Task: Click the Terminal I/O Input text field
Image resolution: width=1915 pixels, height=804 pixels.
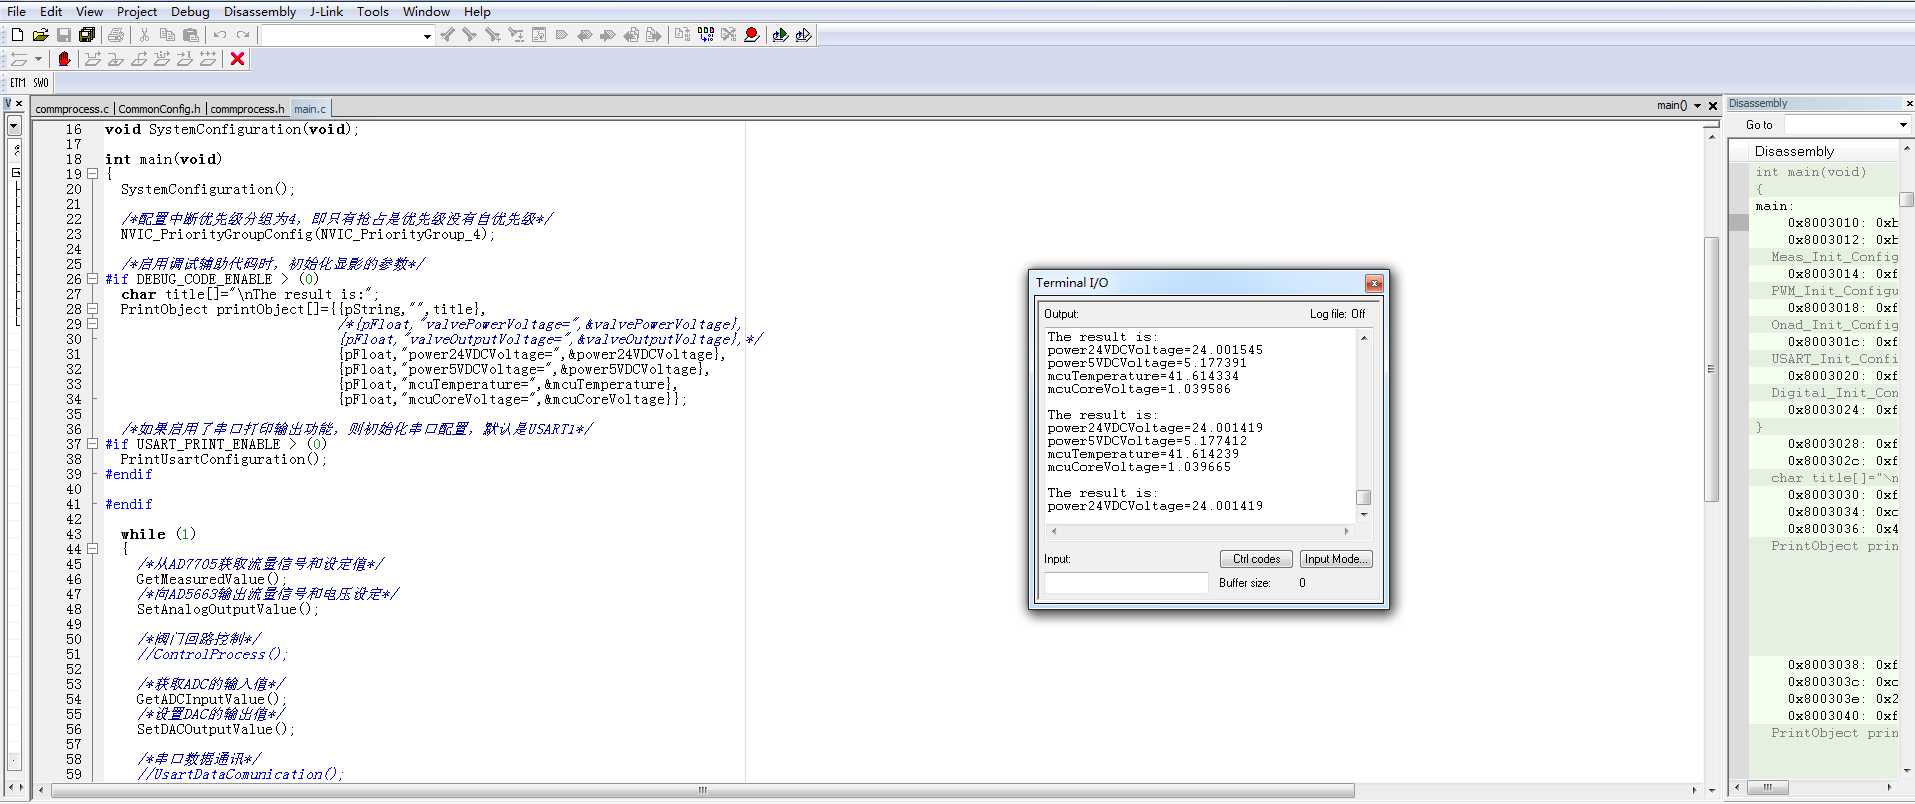Action: 1126,583
